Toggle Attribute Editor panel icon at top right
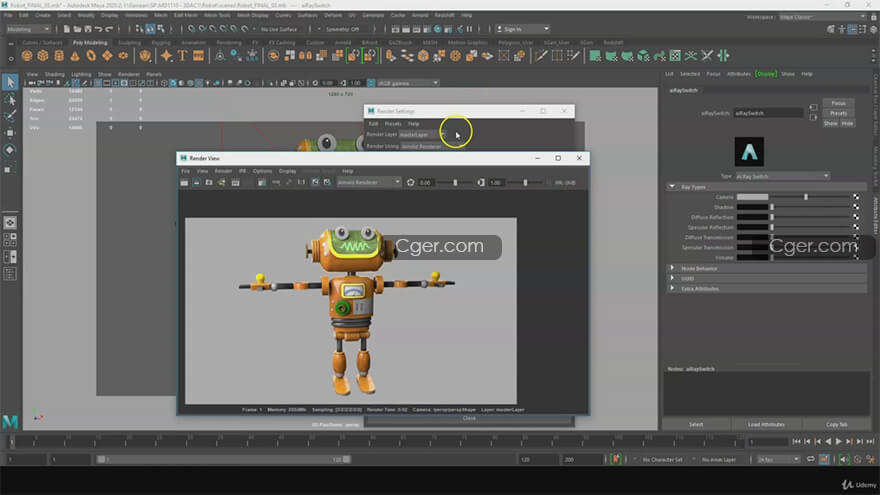Screen dimensions: 880x495 852,29
